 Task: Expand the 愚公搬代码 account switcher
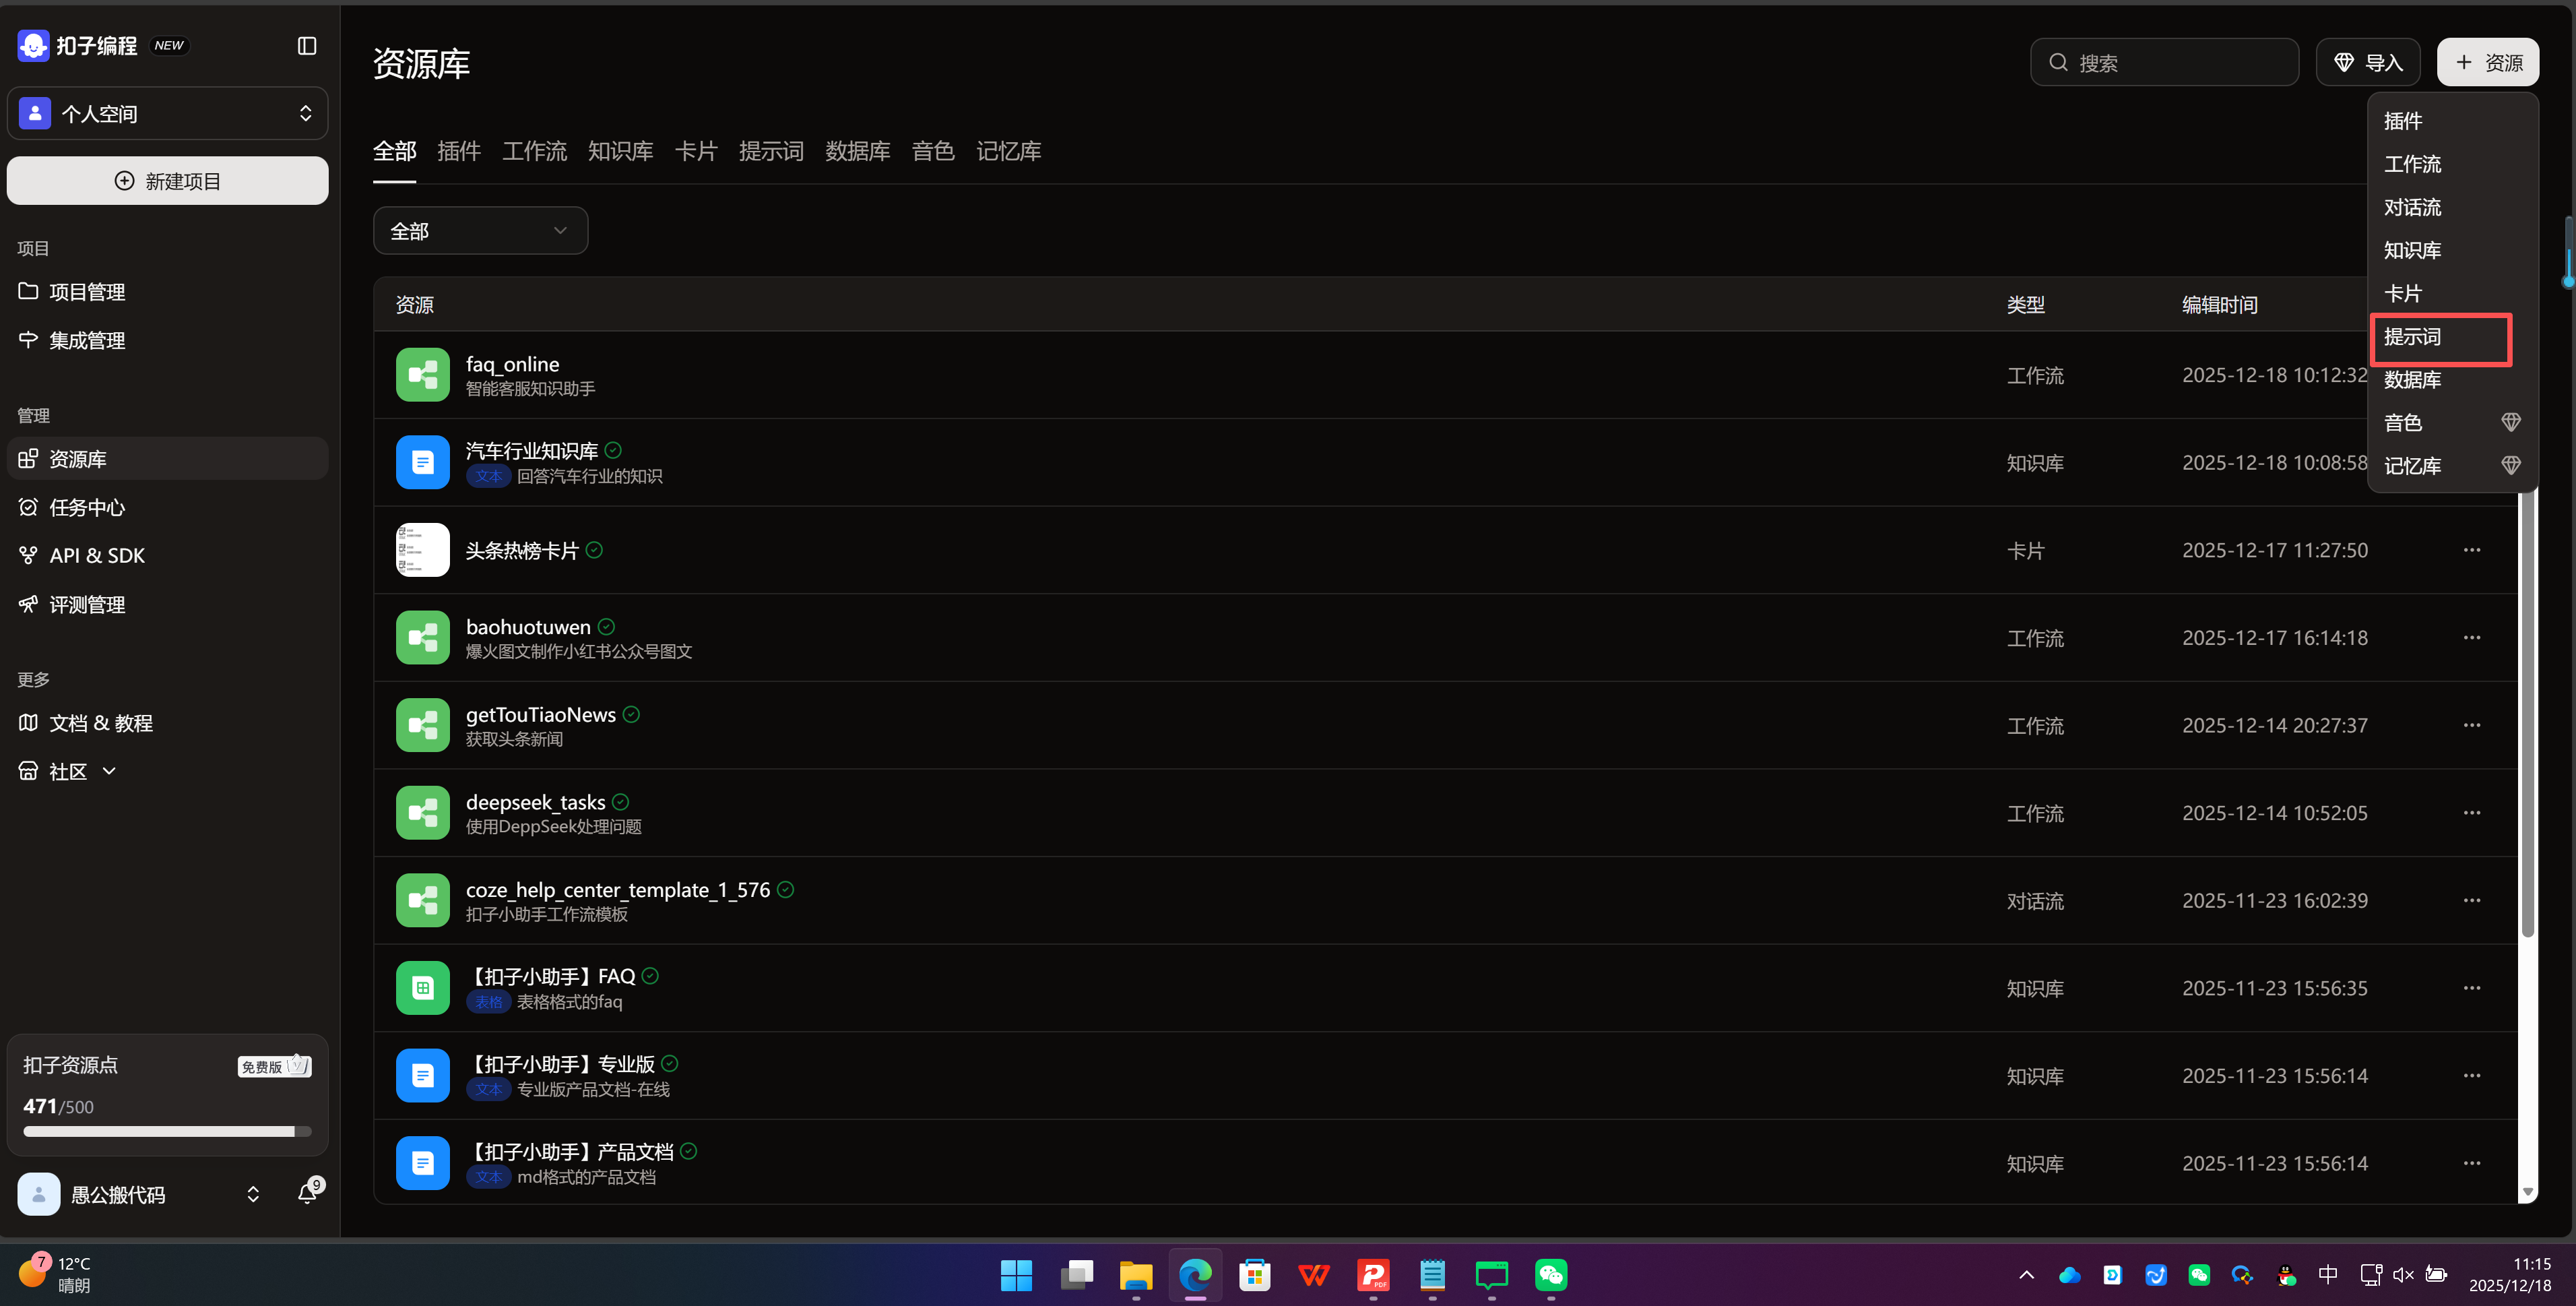253,1194
